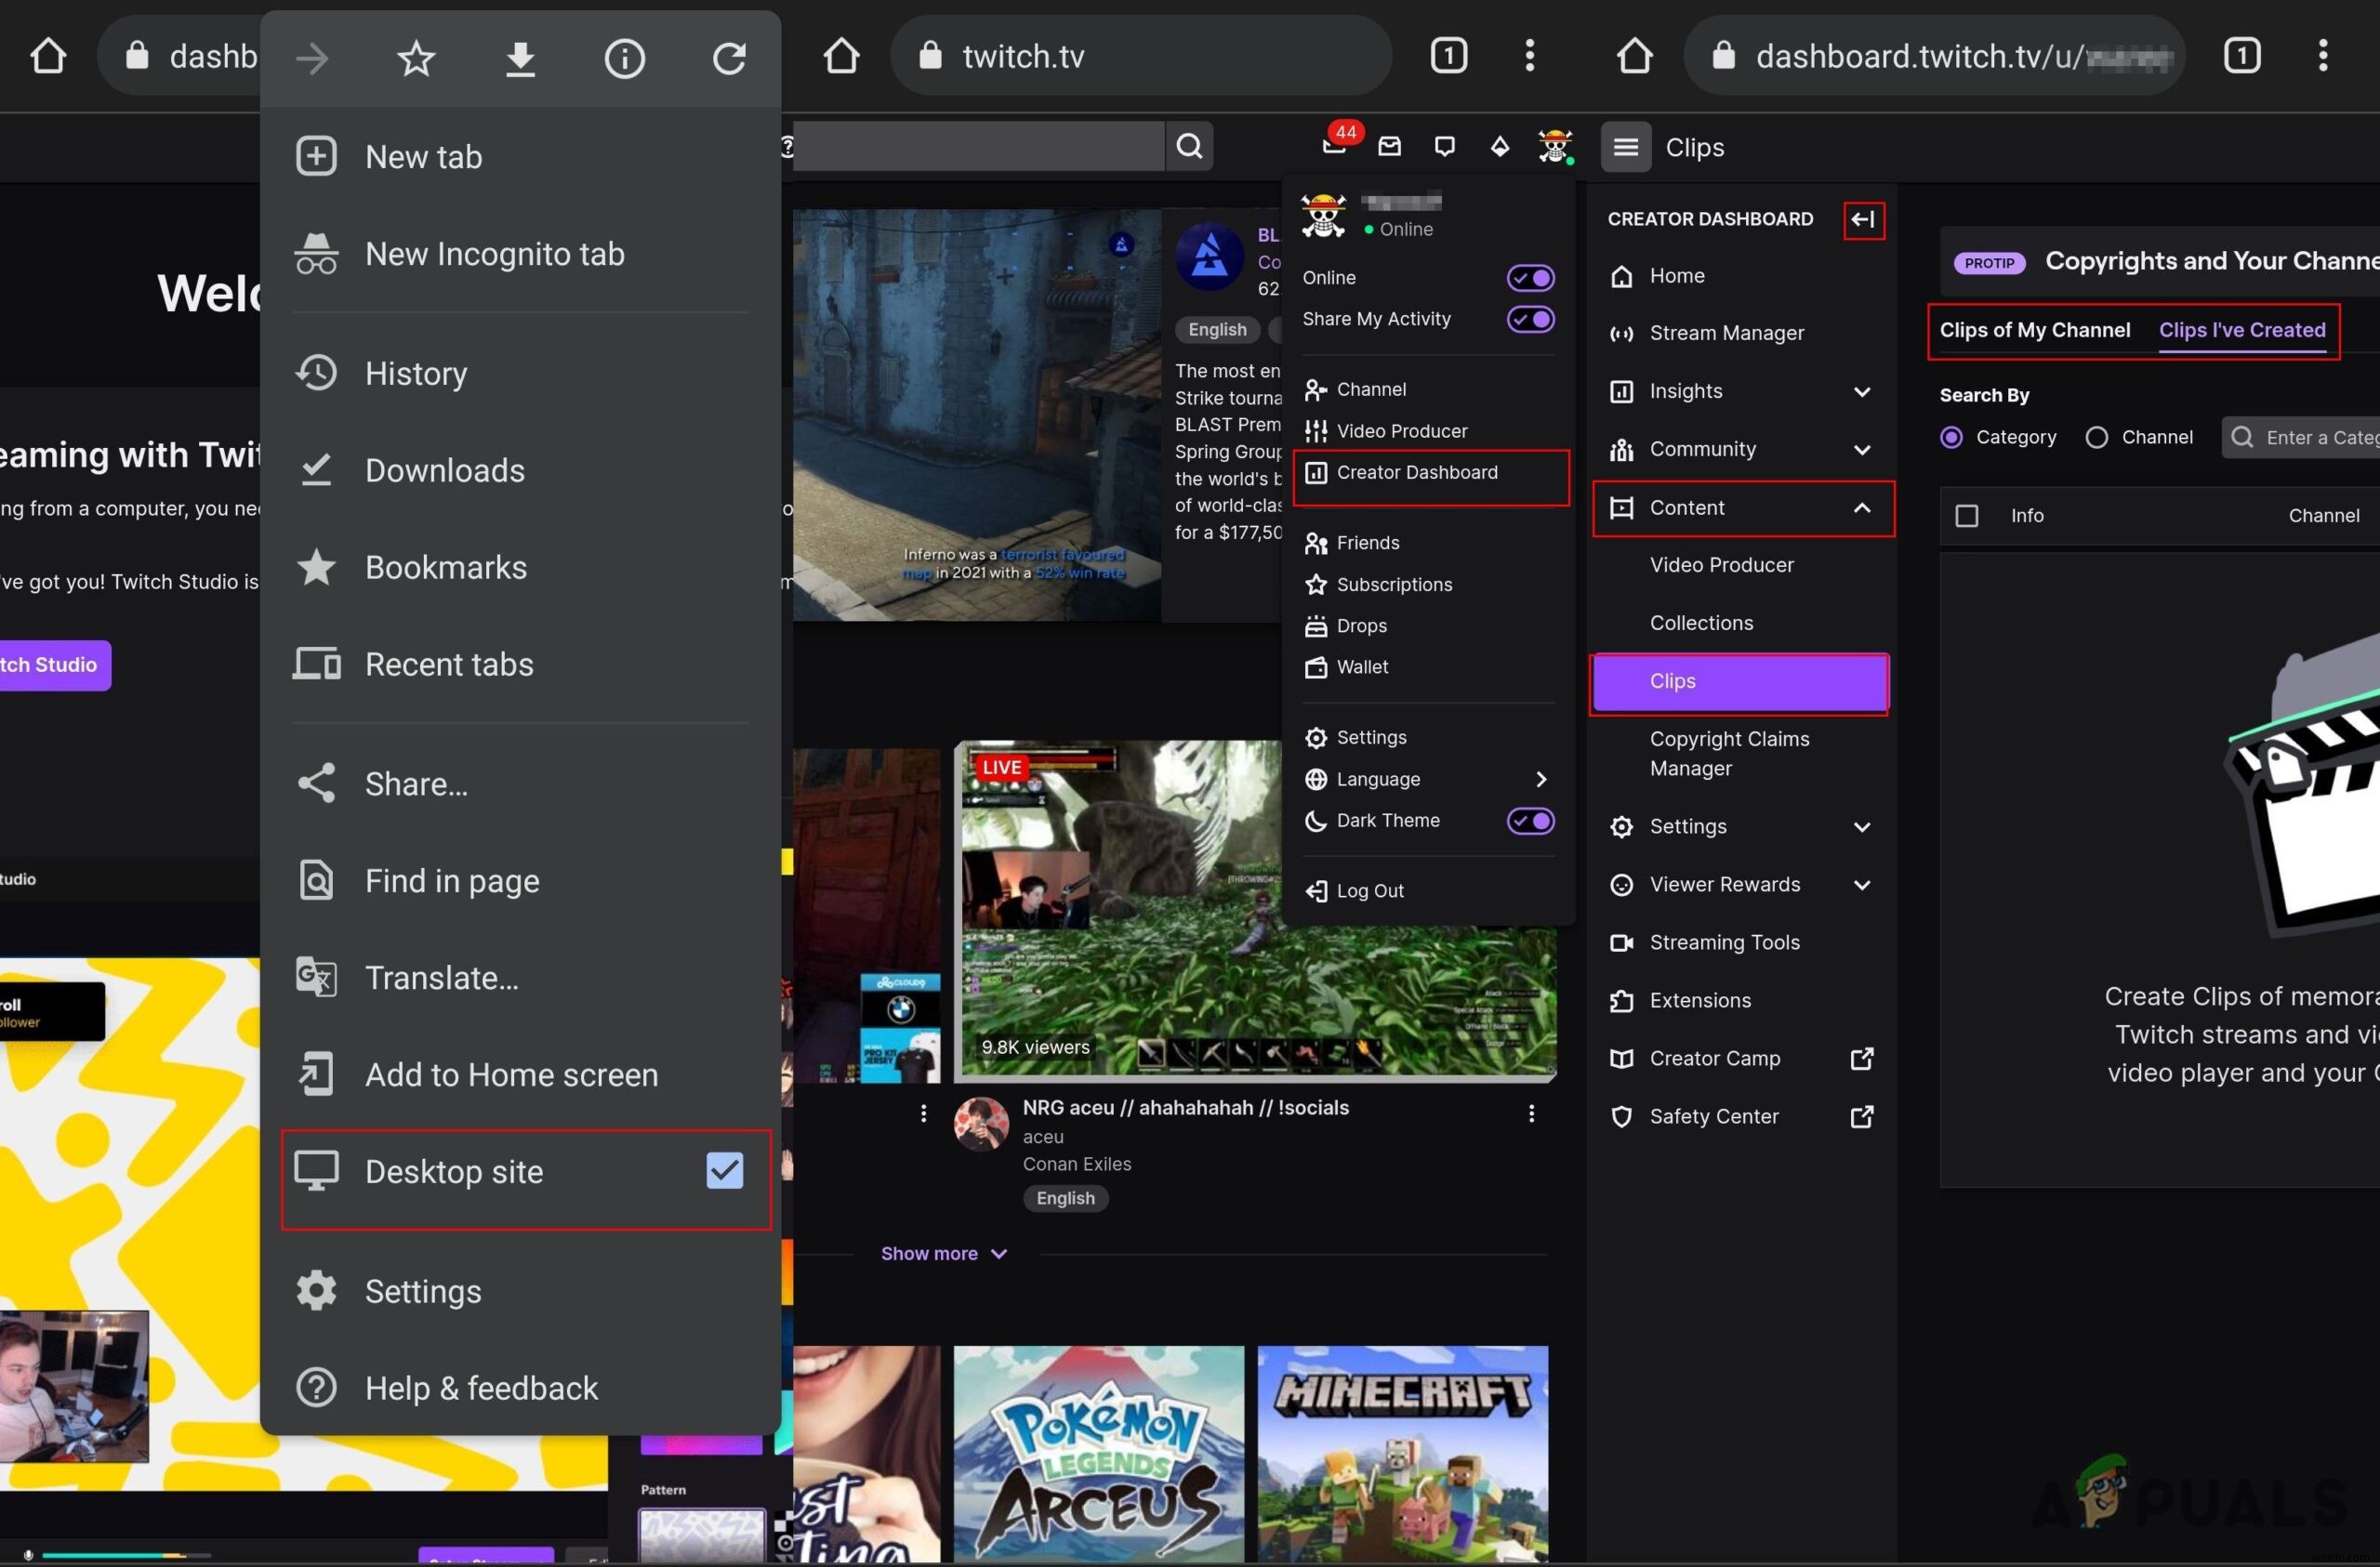
Task: Click the bookmark/star icon in Chrome toolbar
Action: point(415,56)
